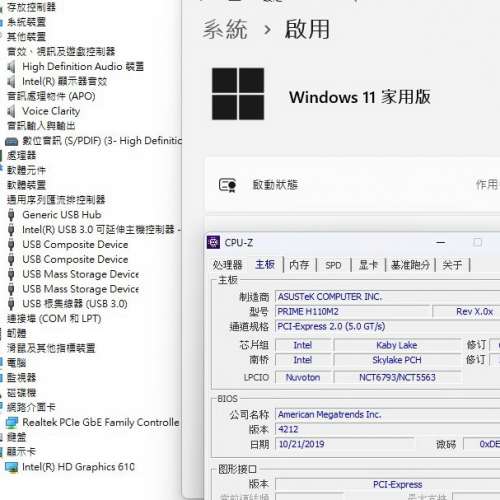Click American Megatrends Inc. BIOS field

coord(388,415)
